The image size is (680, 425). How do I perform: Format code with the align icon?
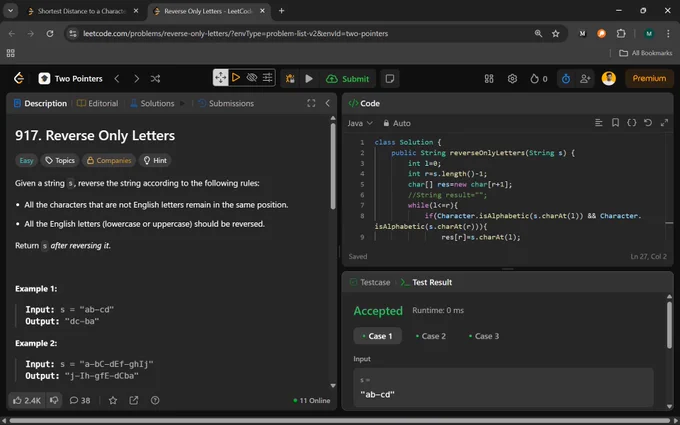point(598,123)
